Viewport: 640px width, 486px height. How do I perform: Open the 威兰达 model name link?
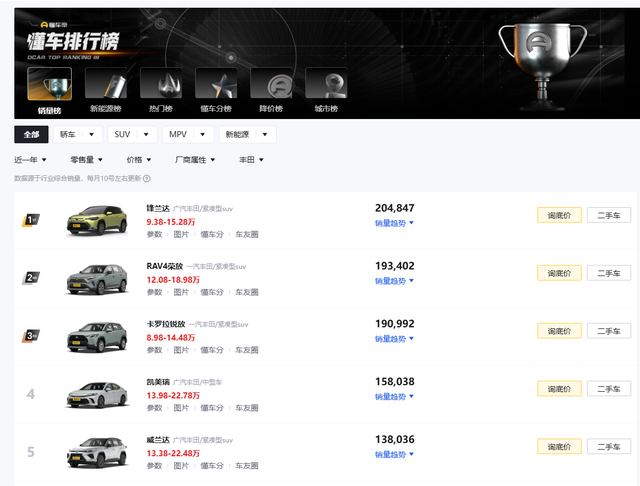pos(158,440)
